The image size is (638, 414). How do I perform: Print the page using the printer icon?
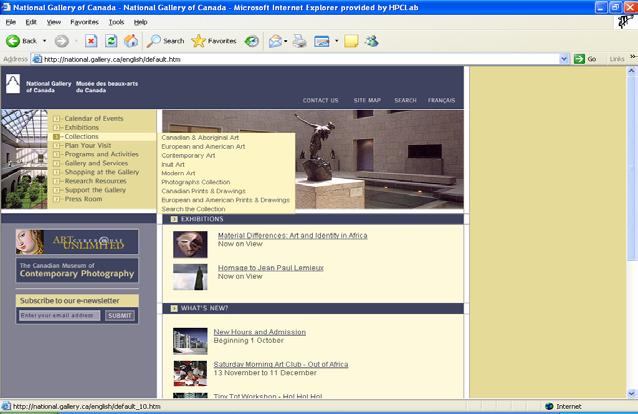pos(300,41)
